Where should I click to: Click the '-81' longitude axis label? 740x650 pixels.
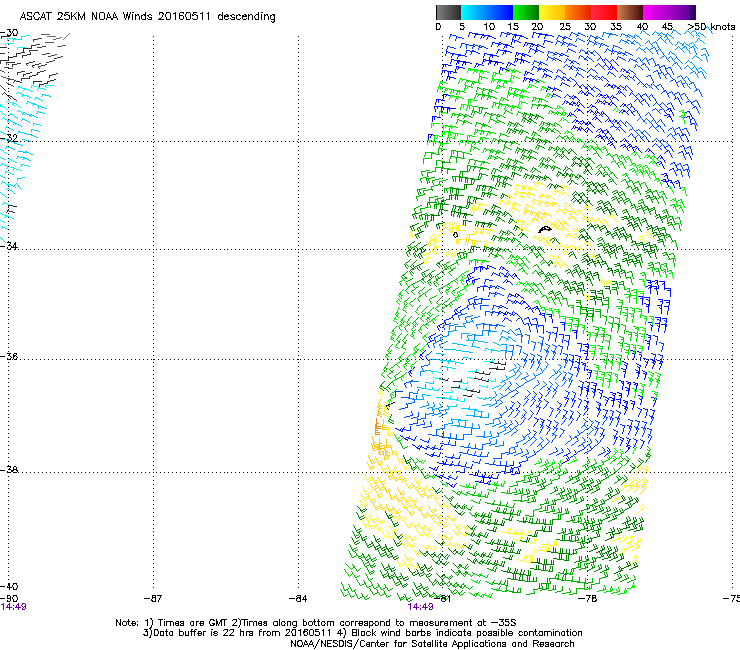(x=443, y=598)
